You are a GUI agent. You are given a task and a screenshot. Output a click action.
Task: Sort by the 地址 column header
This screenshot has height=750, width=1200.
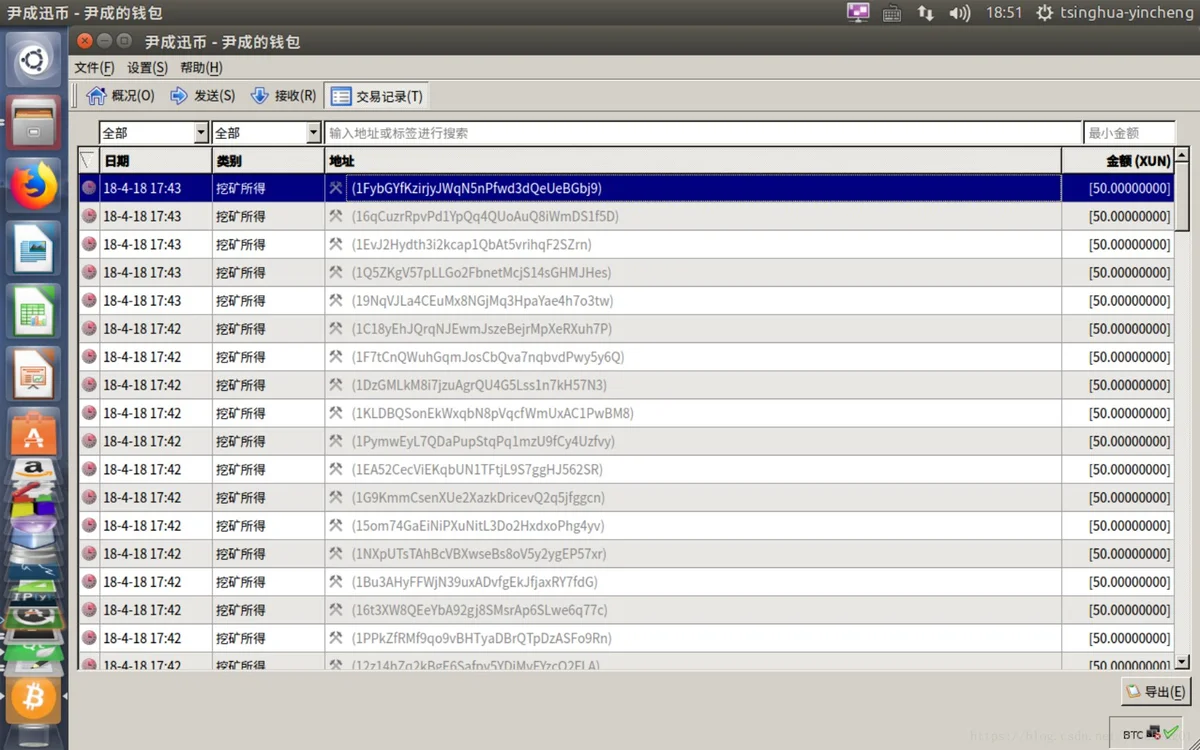click(x=693, y=160)
